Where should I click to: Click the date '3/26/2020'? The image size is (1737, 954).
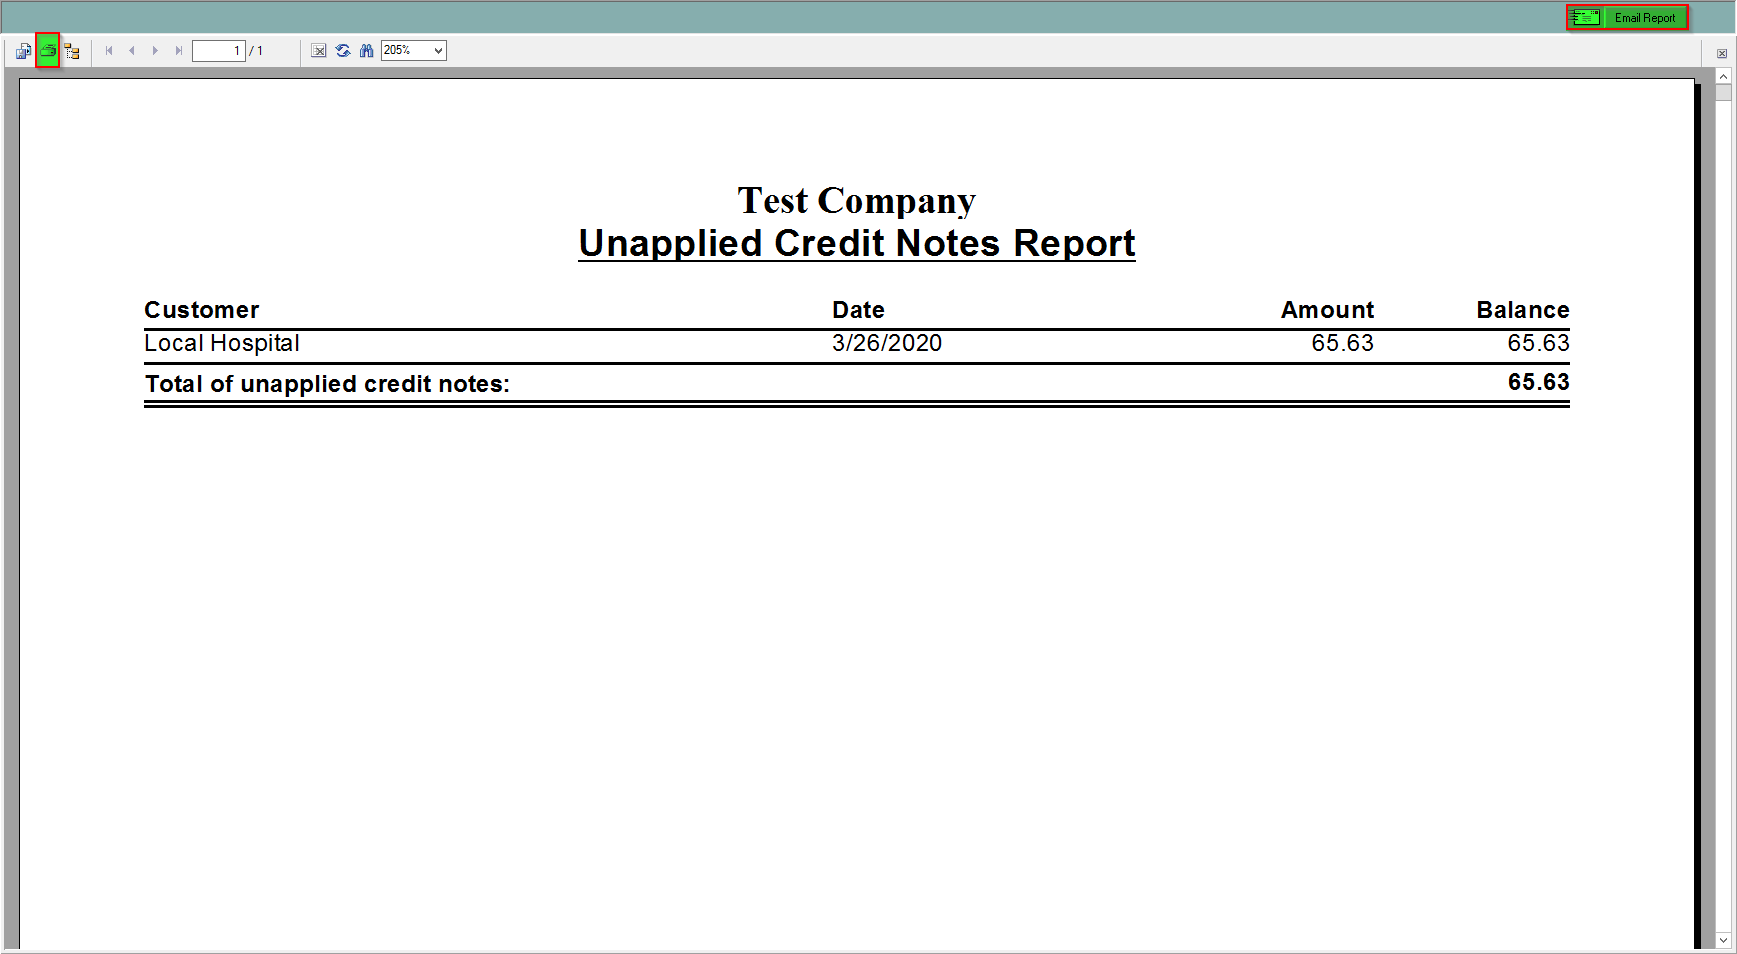(887, 344)
